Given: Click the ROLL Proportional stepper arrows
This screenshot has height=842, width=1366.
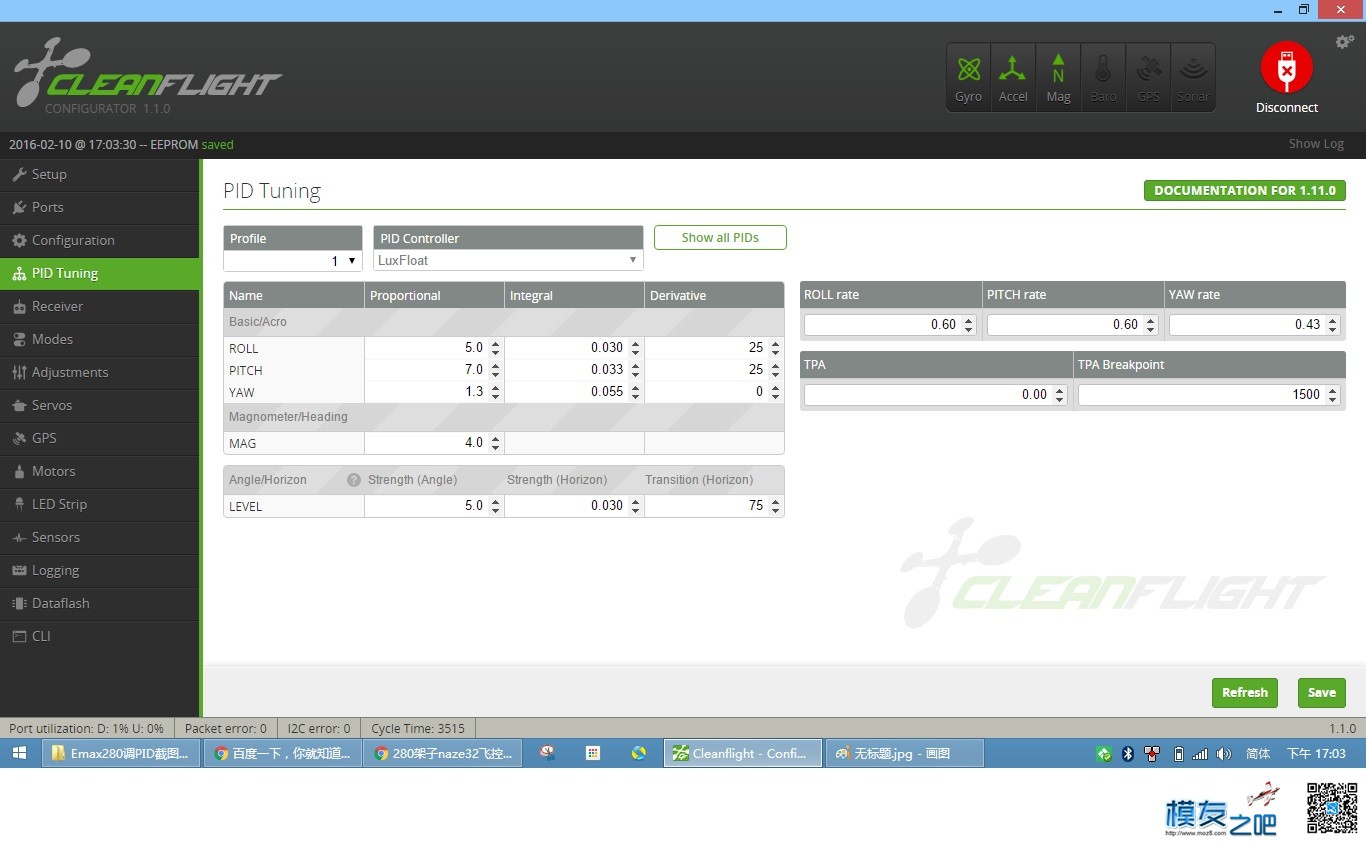Looking at the screenshot, I should click(495, 348).
